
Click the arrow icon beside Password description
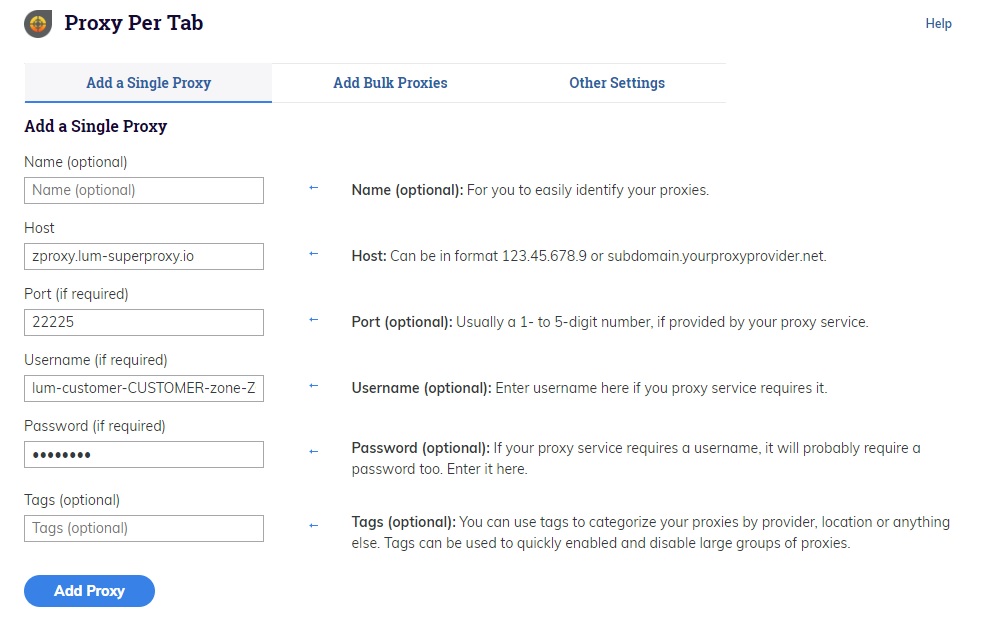[x=314, y=452]
